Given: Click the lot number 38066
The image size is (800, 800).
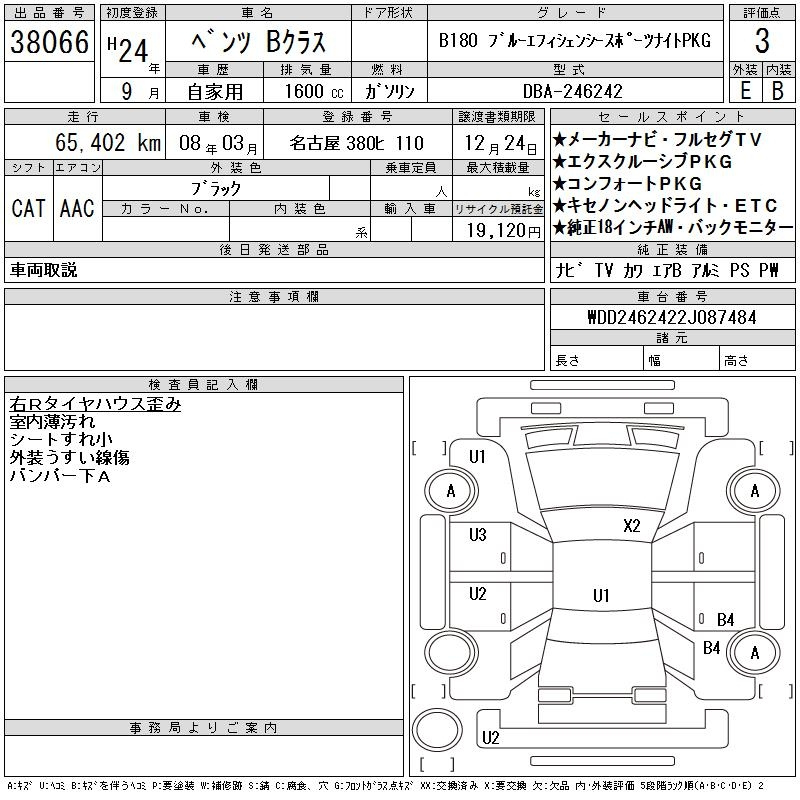Looking at the screenshot, I should [49, 42].
